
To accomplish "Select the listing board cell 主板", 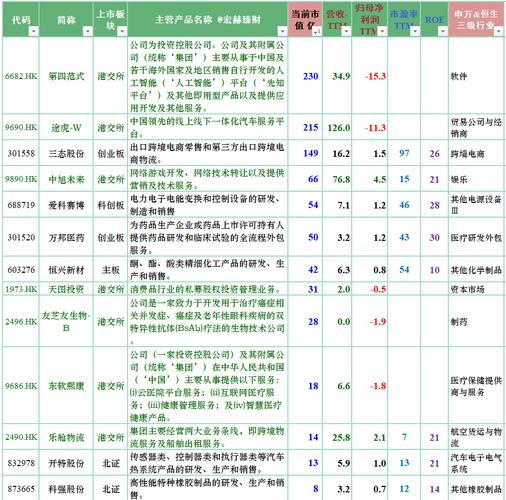I will (x=111, y=270).
